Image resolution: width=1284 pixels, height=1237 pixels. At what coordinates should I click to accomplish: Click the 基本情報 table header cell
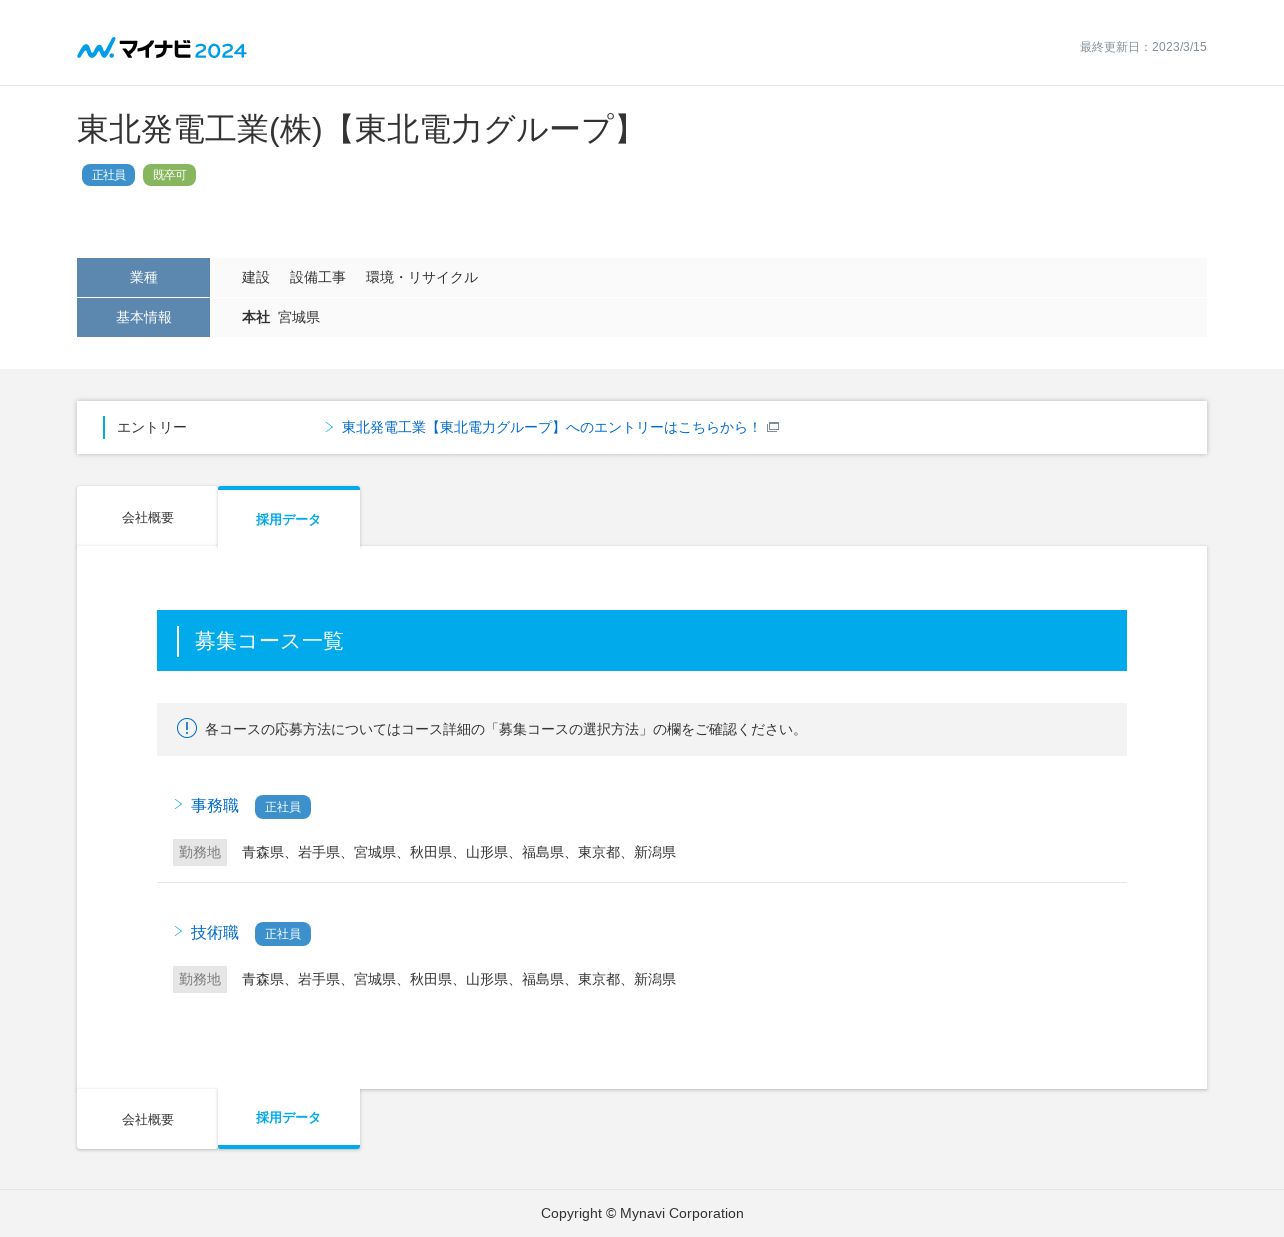tap(143, 317)
